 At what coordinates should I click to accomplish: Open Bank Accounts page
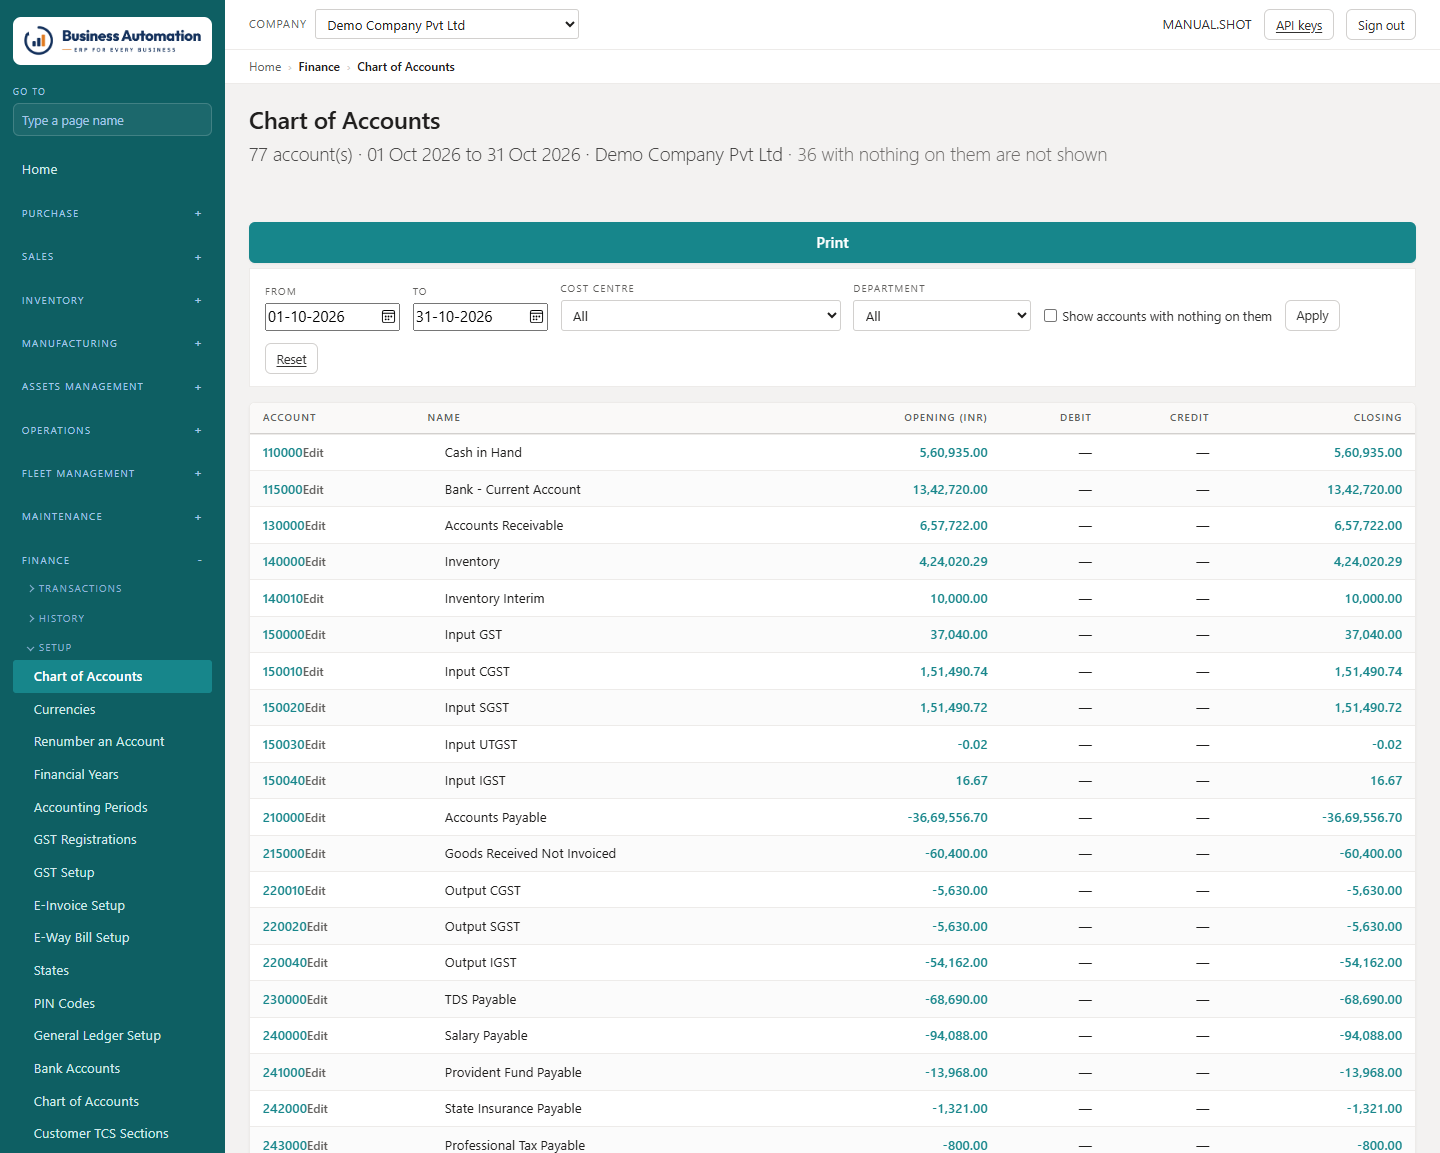[77, 1069]
